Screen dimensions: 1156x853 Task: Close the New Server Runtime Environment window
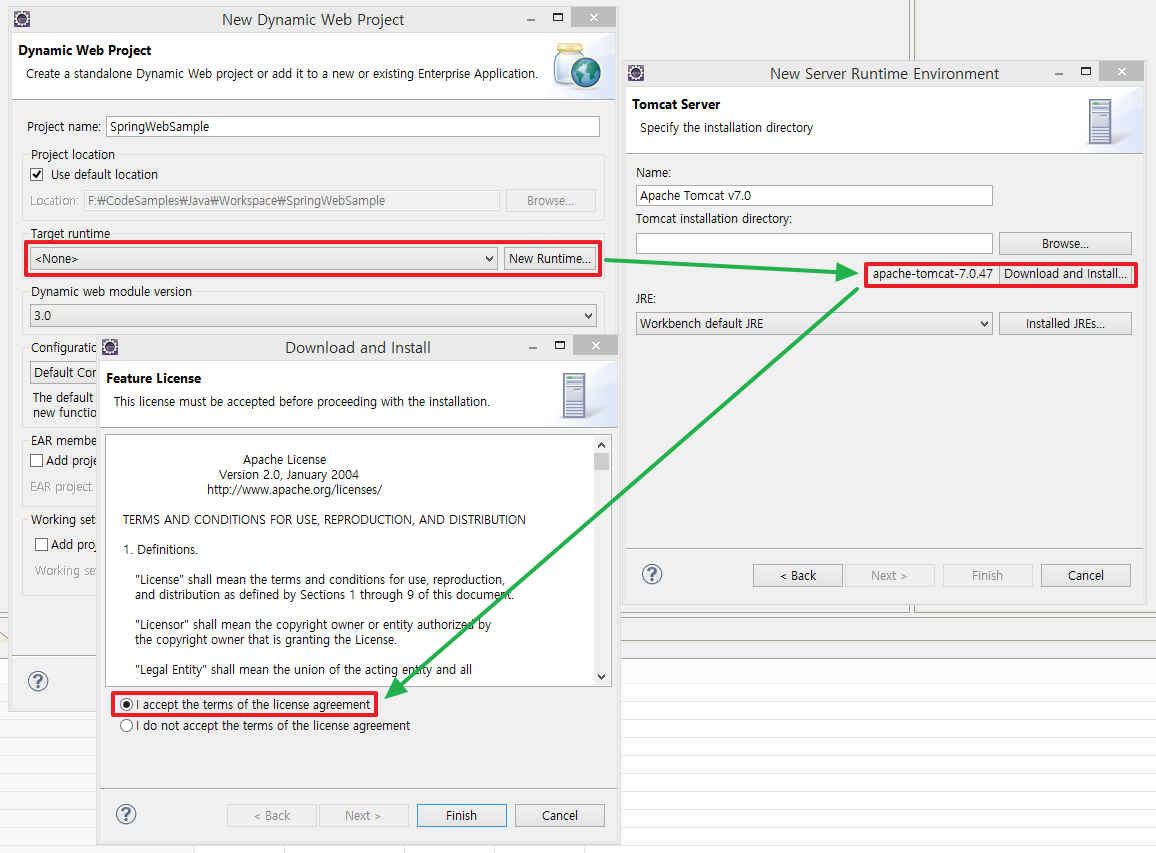pyautogui.click(x=1121, y=72)
